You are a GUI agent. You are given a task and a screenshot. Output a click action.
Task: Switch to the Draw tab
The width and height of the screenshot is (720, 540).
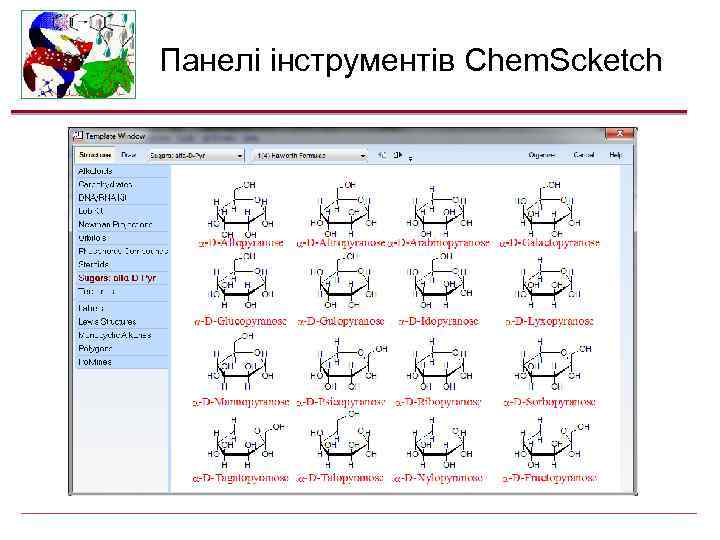click(x=129, y=155)
